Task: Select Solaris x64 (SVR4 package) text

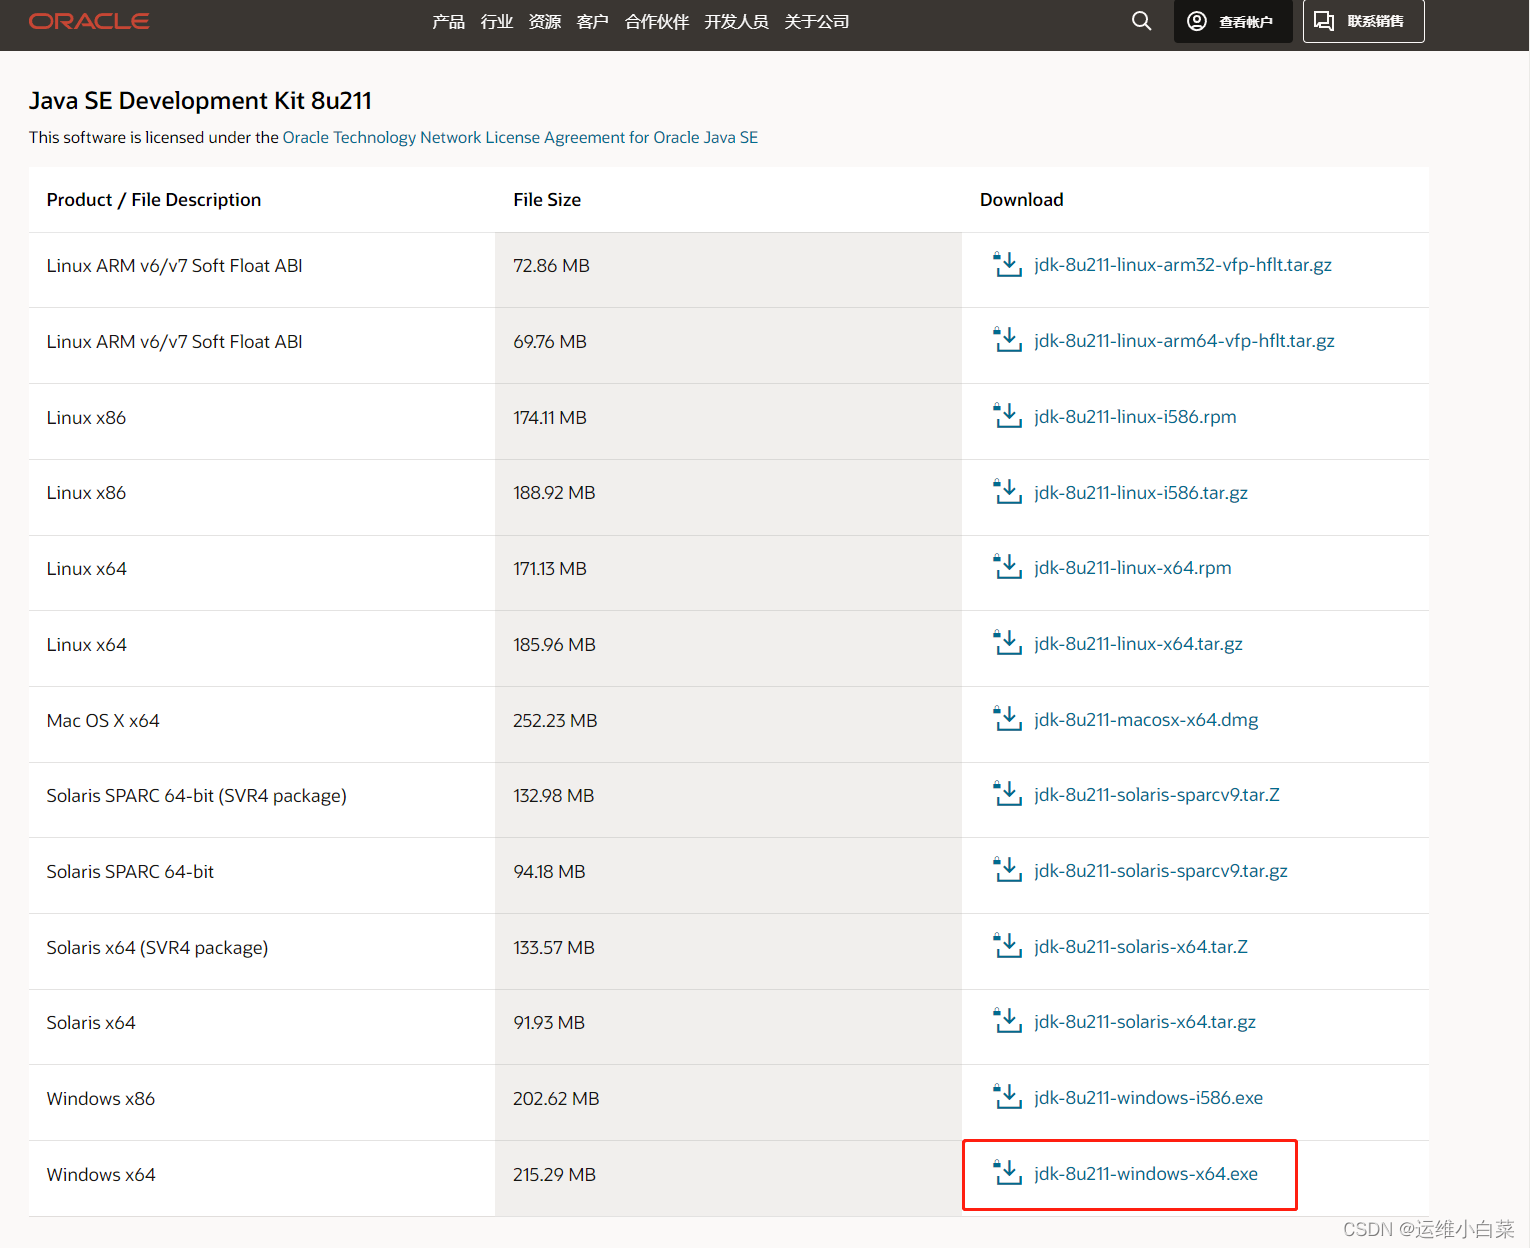Action: [157, 948]
